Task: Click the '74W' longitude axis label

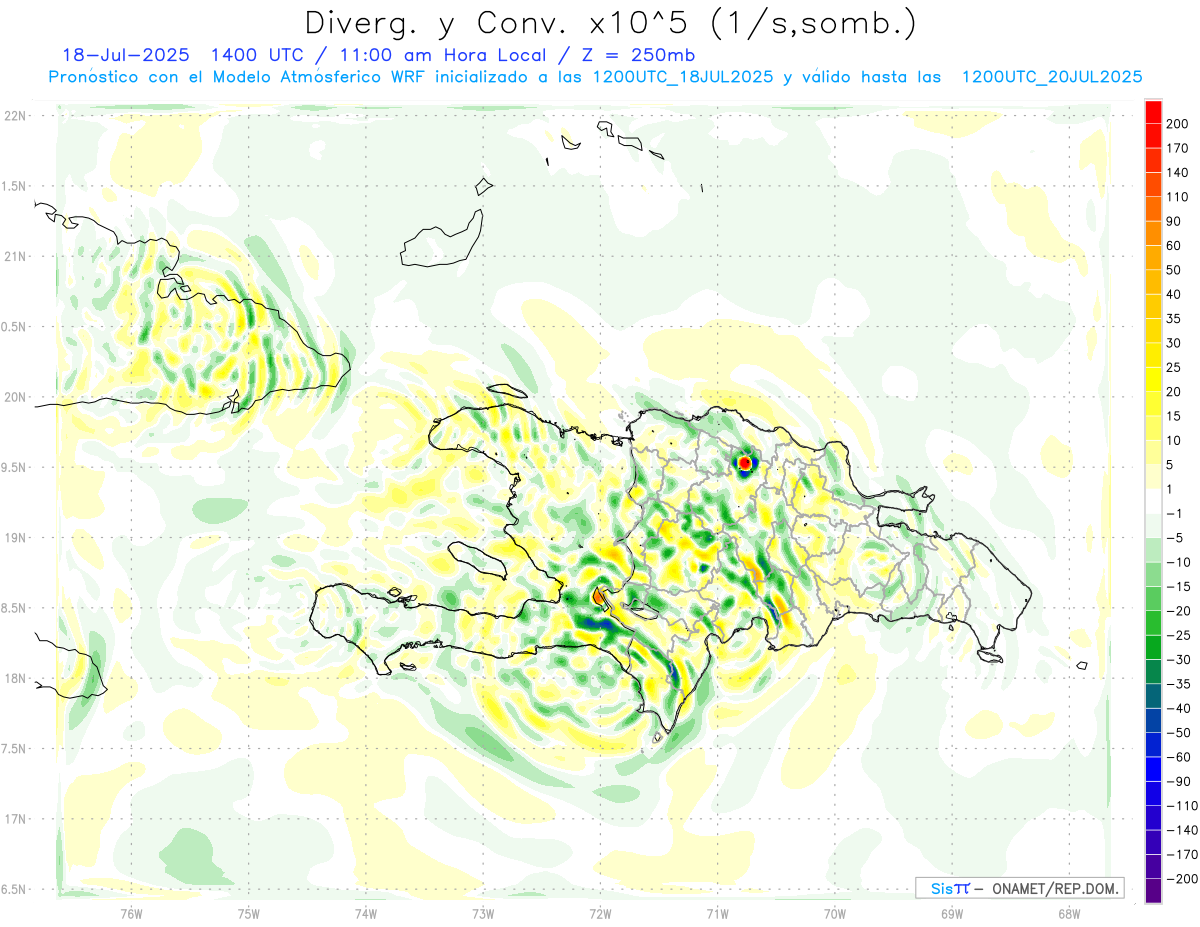Action: [365, 914]
